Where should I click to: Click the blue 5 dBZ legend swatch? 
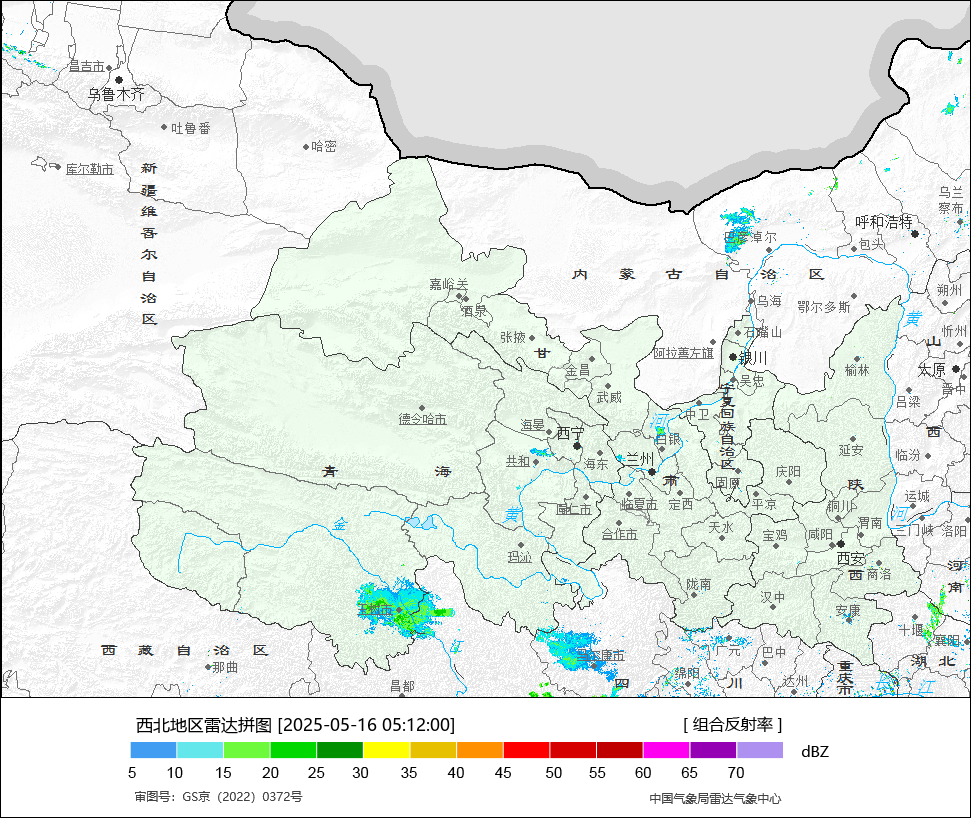tap(154, 750)
